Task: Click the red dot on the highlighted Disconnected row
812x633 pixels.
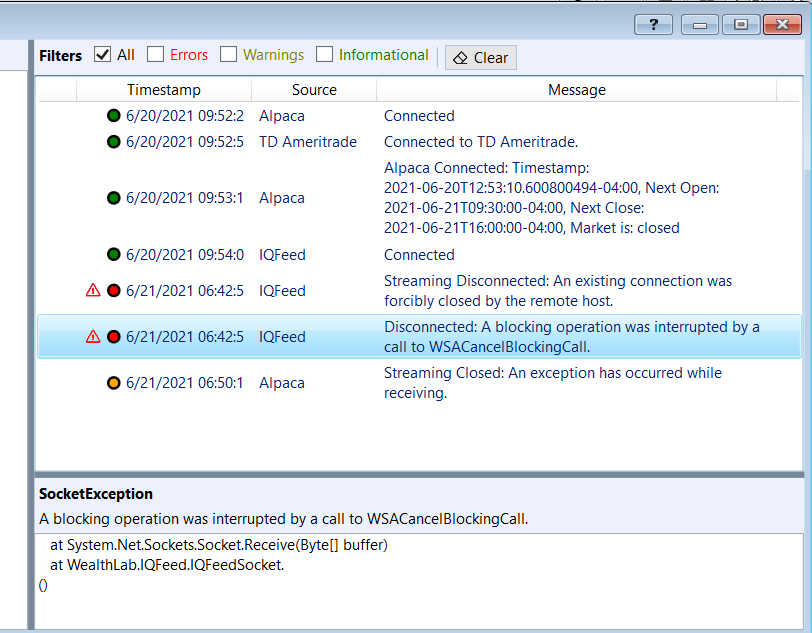Action: (x=113, y=337)
